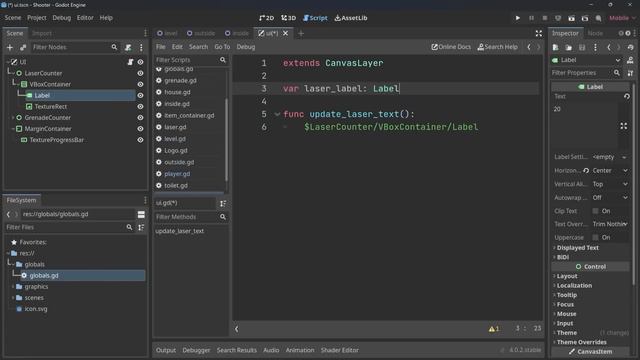Revert the Text property to default
The width and height of the screenshot is (640, 360).
[627, 97]
